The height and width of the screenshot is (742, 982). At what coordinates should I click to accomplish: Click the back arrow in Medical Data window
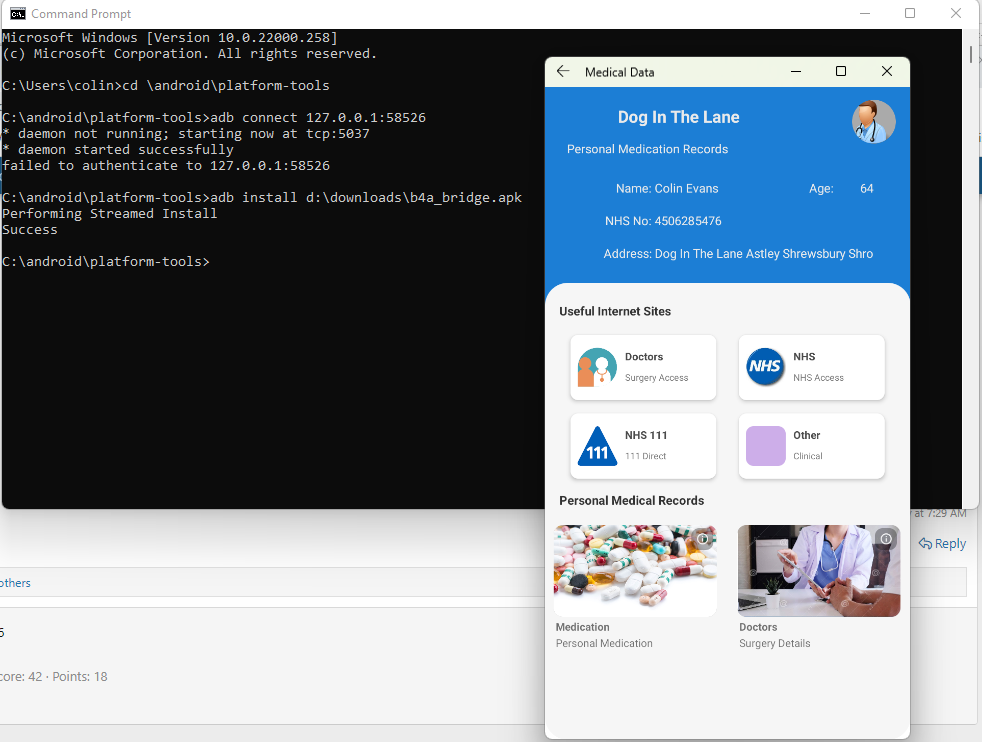click(563, 71)
